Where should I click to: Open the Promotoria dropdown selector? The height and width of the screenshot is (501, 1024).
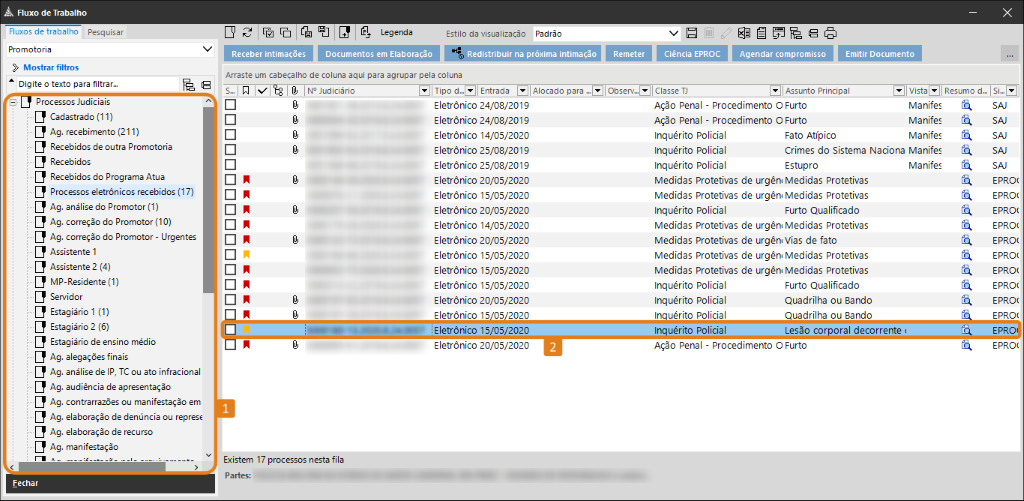click(x=207, y=48)
